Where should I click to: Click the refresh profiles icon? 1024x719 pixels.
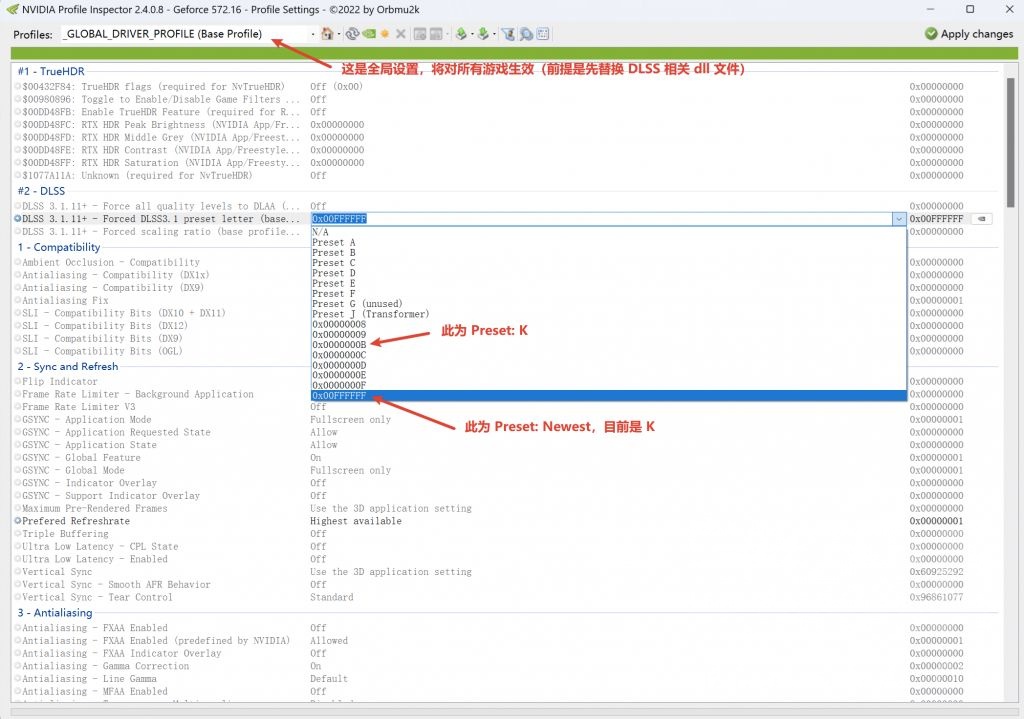tap(353, 33)
